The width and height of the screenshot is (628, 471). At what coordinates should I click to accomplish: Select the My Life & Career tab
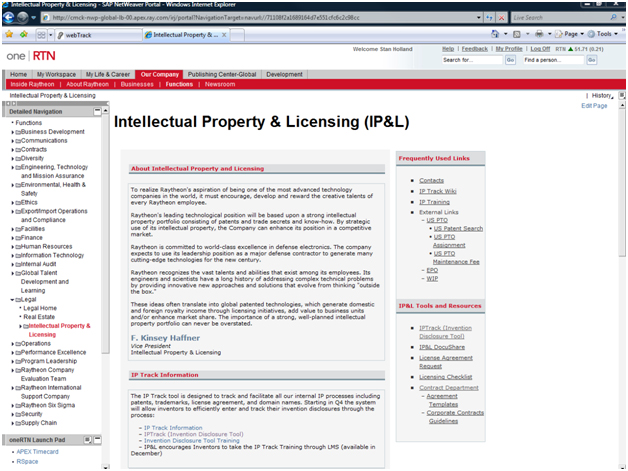108,74
